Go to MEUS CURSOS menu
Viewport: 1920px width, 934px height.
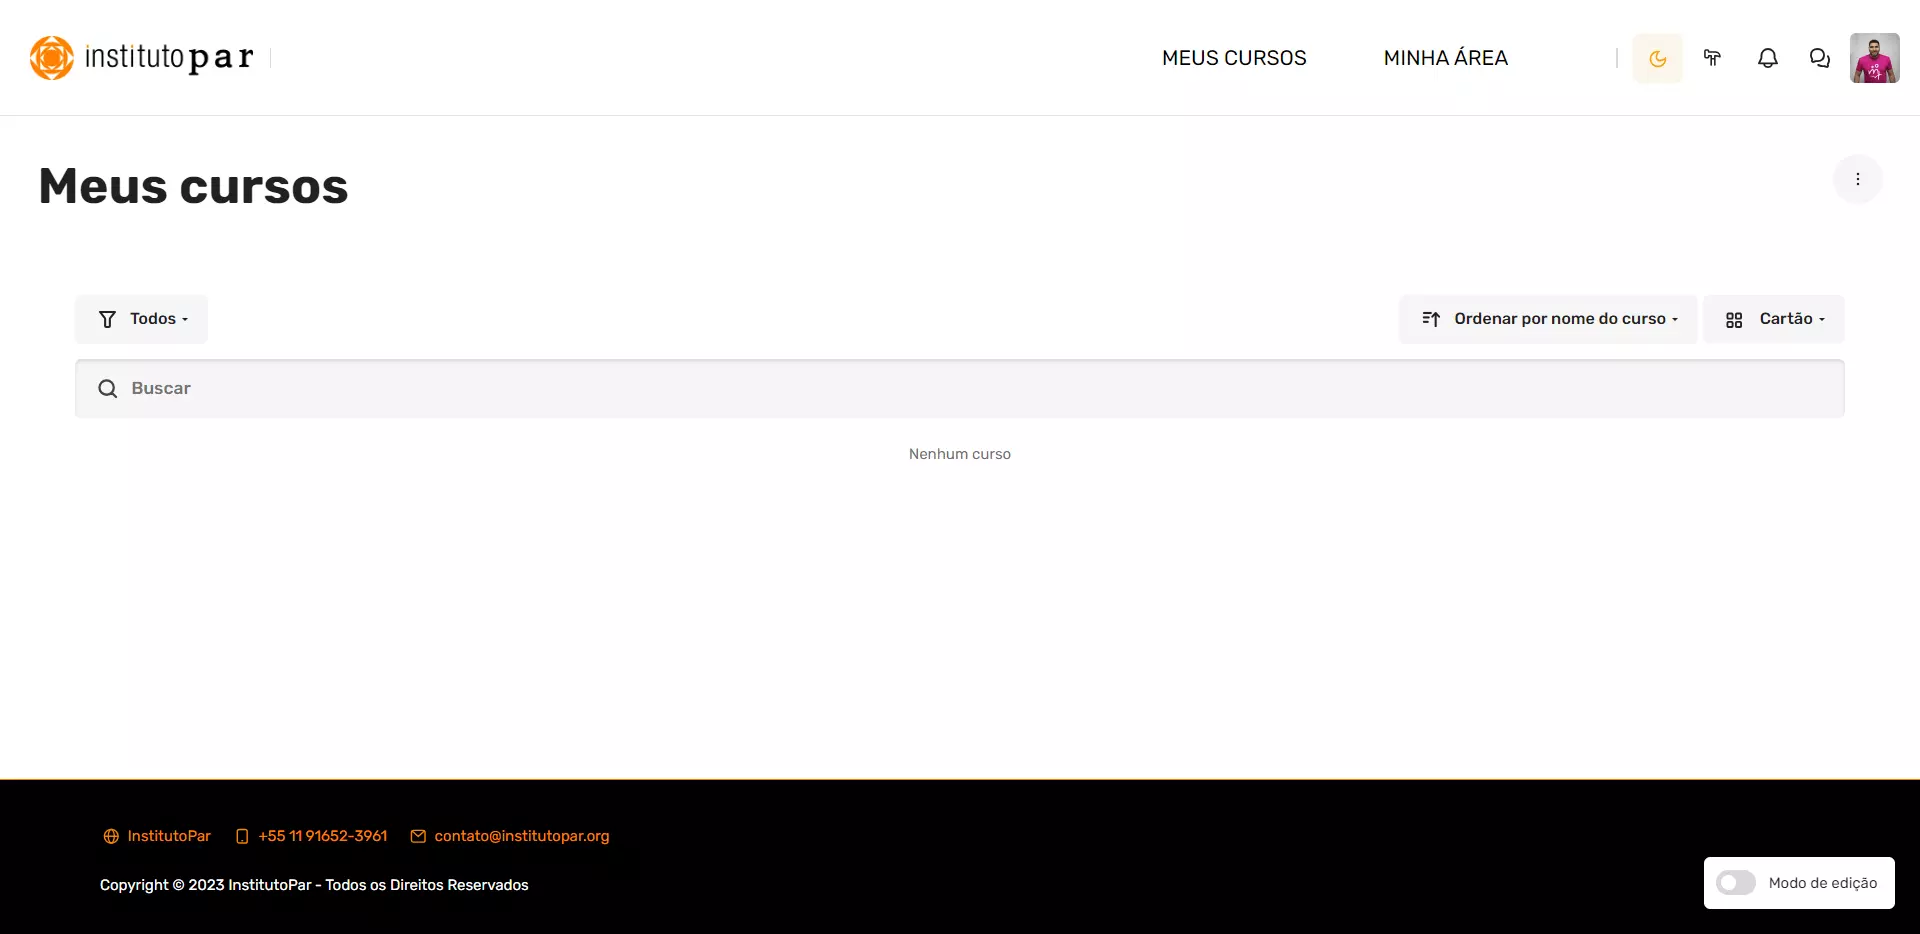coord(1234,58)
